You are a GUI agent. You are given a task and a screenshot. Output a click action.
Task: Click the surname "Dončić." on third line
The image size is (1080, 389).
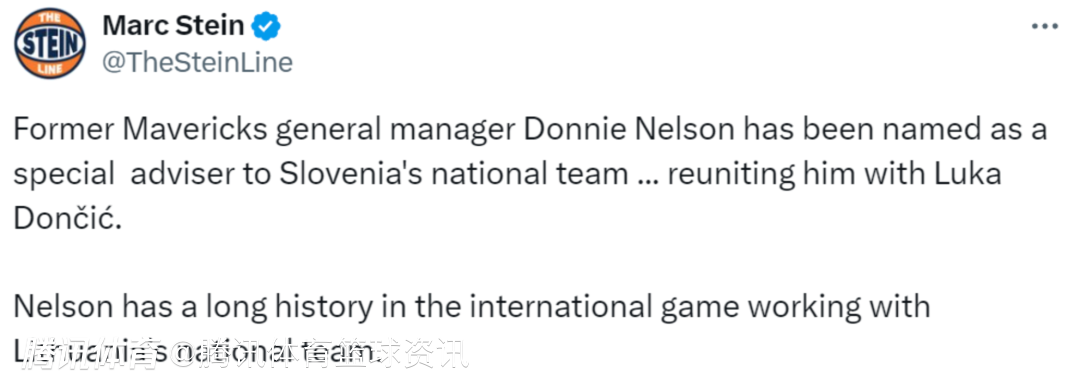[x=68, y=220]
